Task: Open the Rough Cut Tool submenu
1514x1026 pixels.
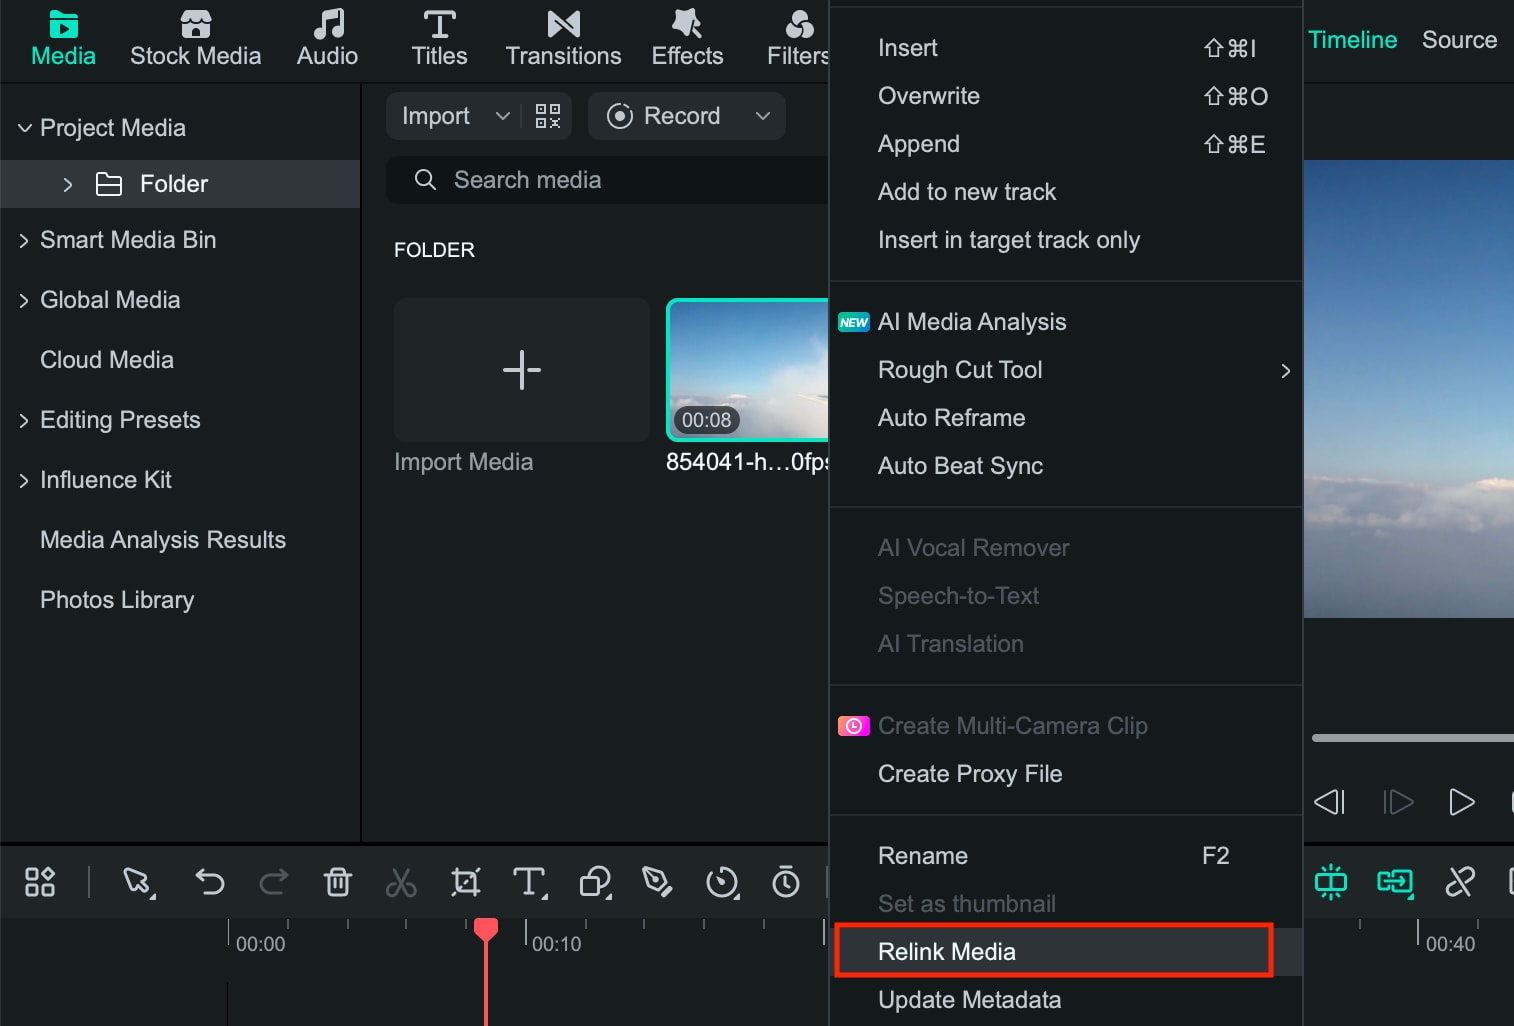Action: click(x=1066, y=370)
